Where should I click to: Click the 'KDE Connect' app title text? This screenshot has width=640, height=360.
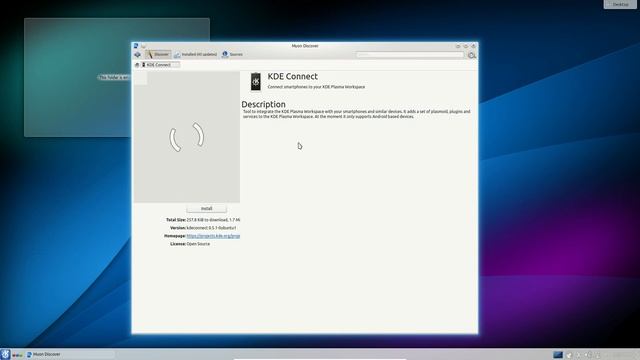[292, 76]
